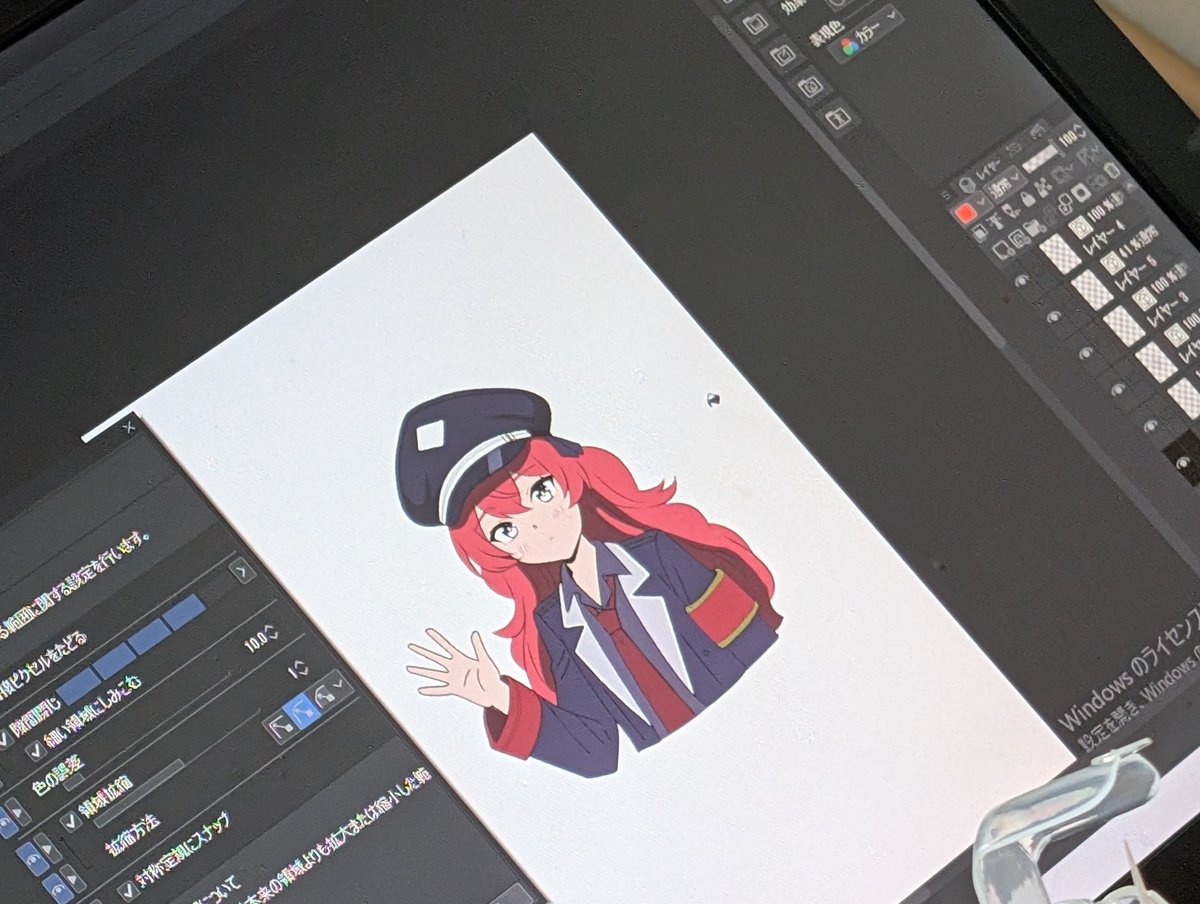Click the layer opacity checkered slider
Viewport: 1200px width, 904px height.
[x=1040, y=159]
